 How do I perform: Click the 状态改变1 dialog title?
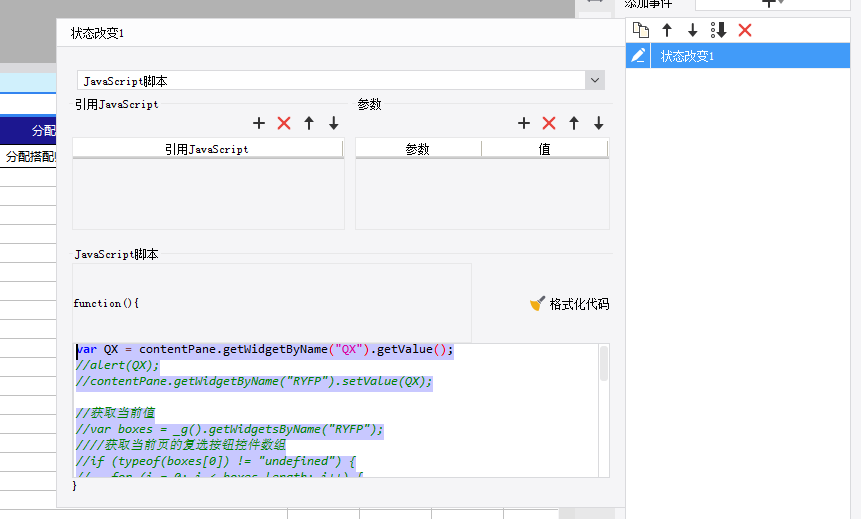tap(97, 33)
